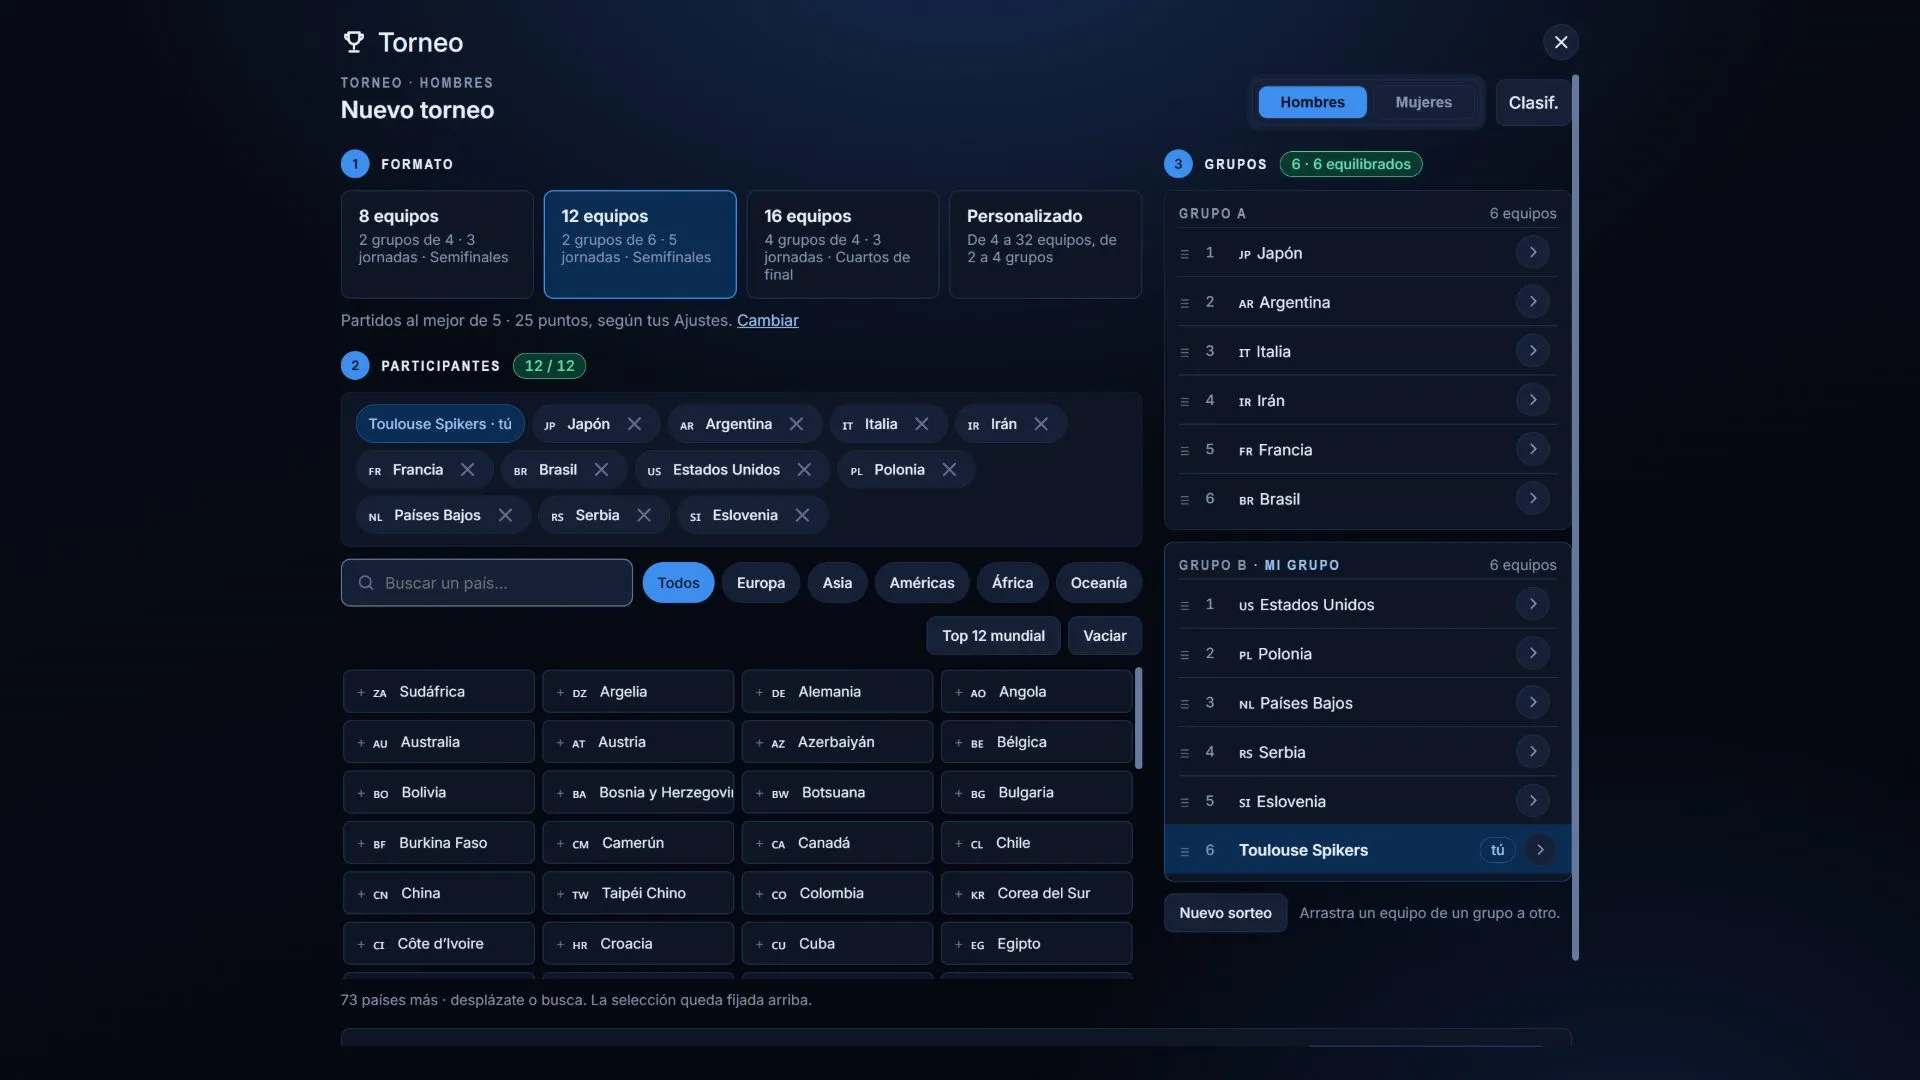The image size is (1920, 1080).
Task: Remove Estados Unidos from participants
Action: point(804,470)
